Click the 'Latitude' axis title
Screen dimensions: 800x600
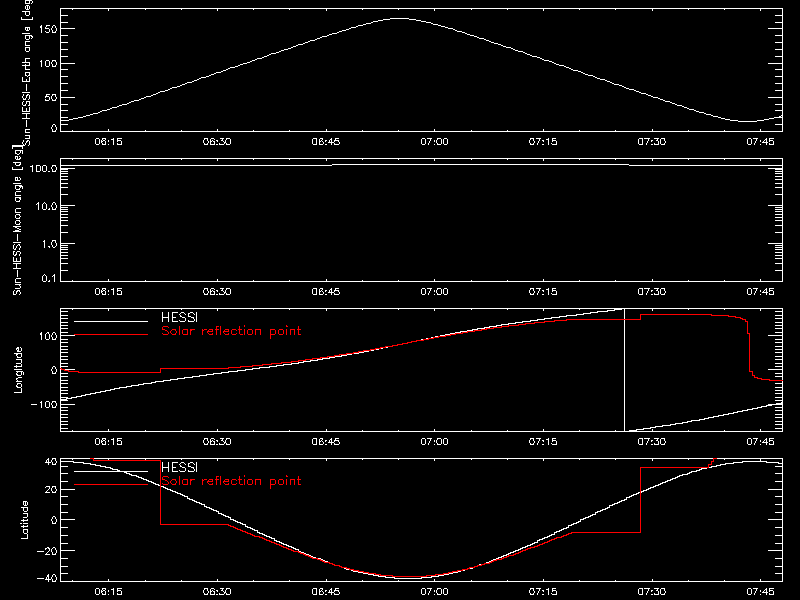coord(24,520)
